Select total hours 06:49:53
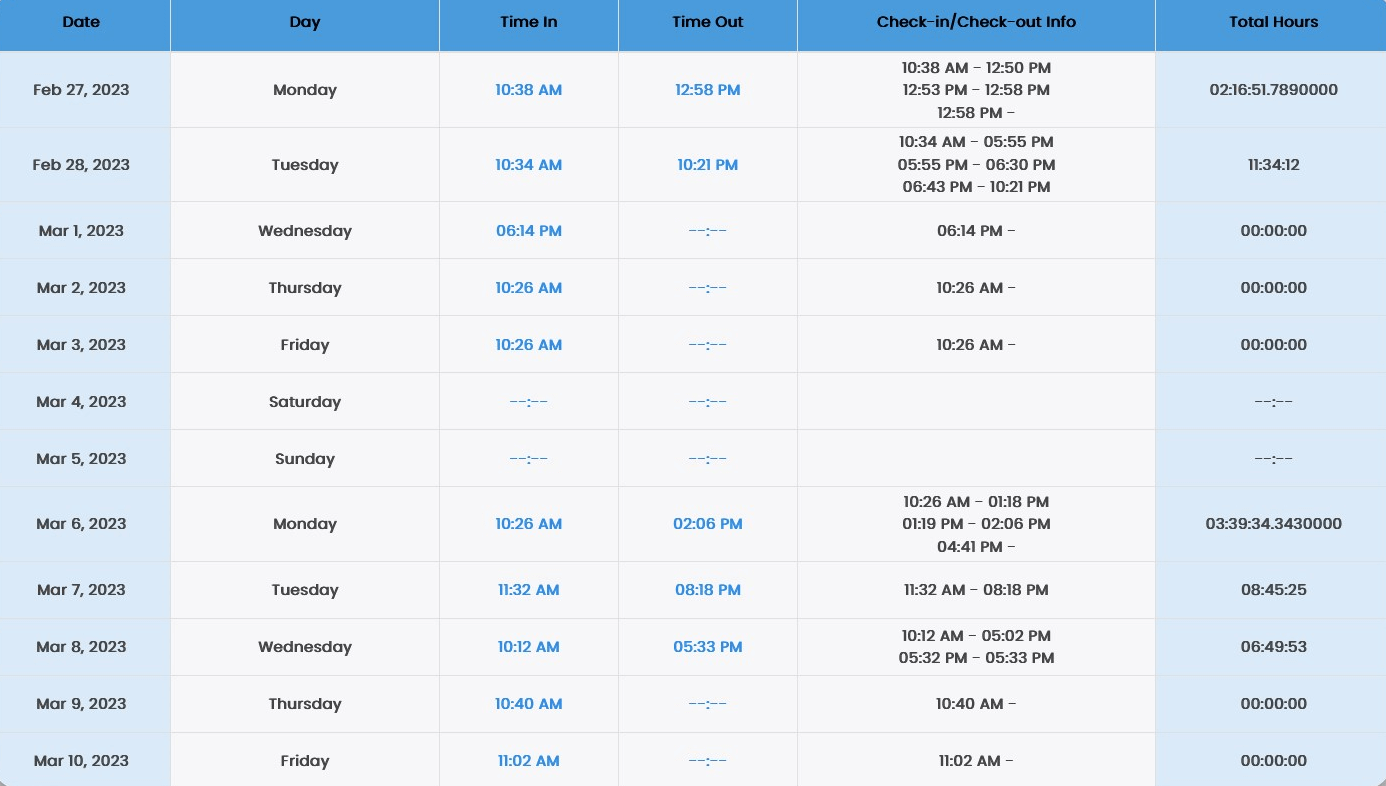 [1274, 647]
